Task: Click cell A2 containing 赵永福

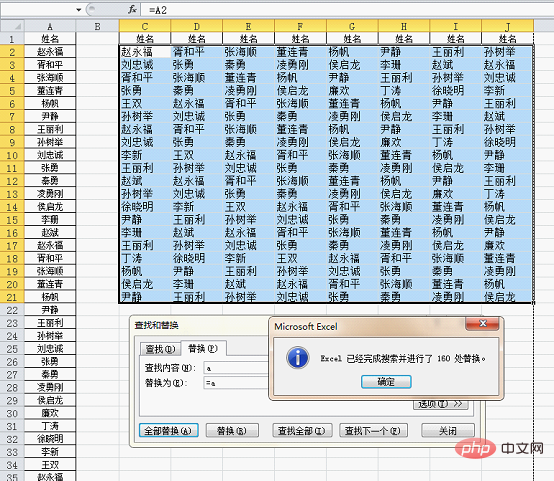Action: 50,52
